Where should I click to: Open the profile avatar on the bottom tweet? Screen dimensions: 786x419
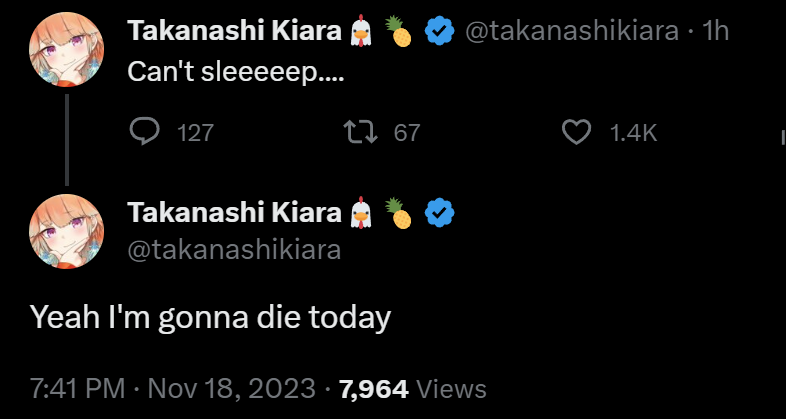click(x=67, y=229)
